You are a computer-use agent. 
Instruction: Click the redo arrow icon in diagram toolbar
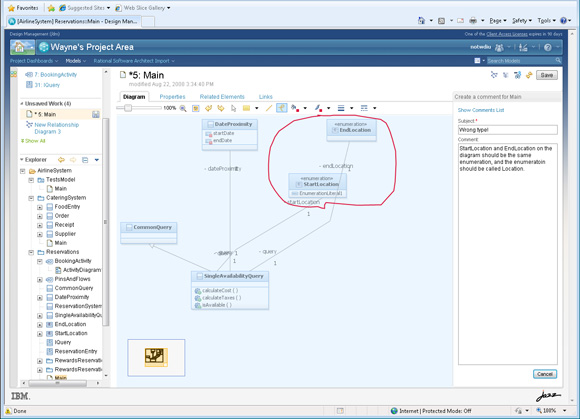pos(221,108)
